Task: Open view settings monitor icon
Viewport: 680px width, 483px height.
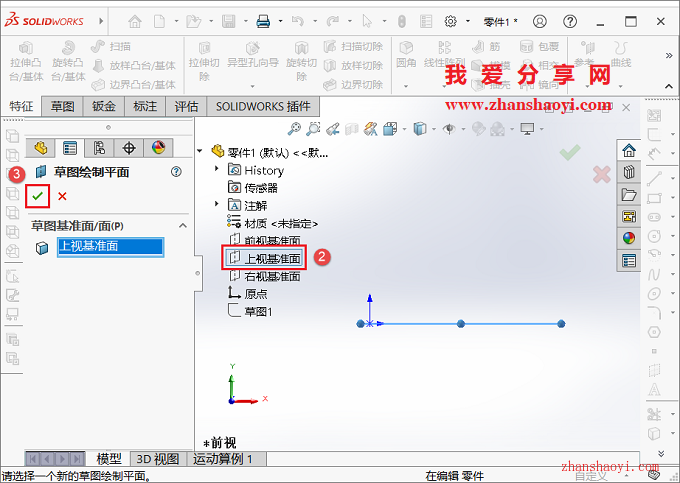Action: click(x=527, y=128)
